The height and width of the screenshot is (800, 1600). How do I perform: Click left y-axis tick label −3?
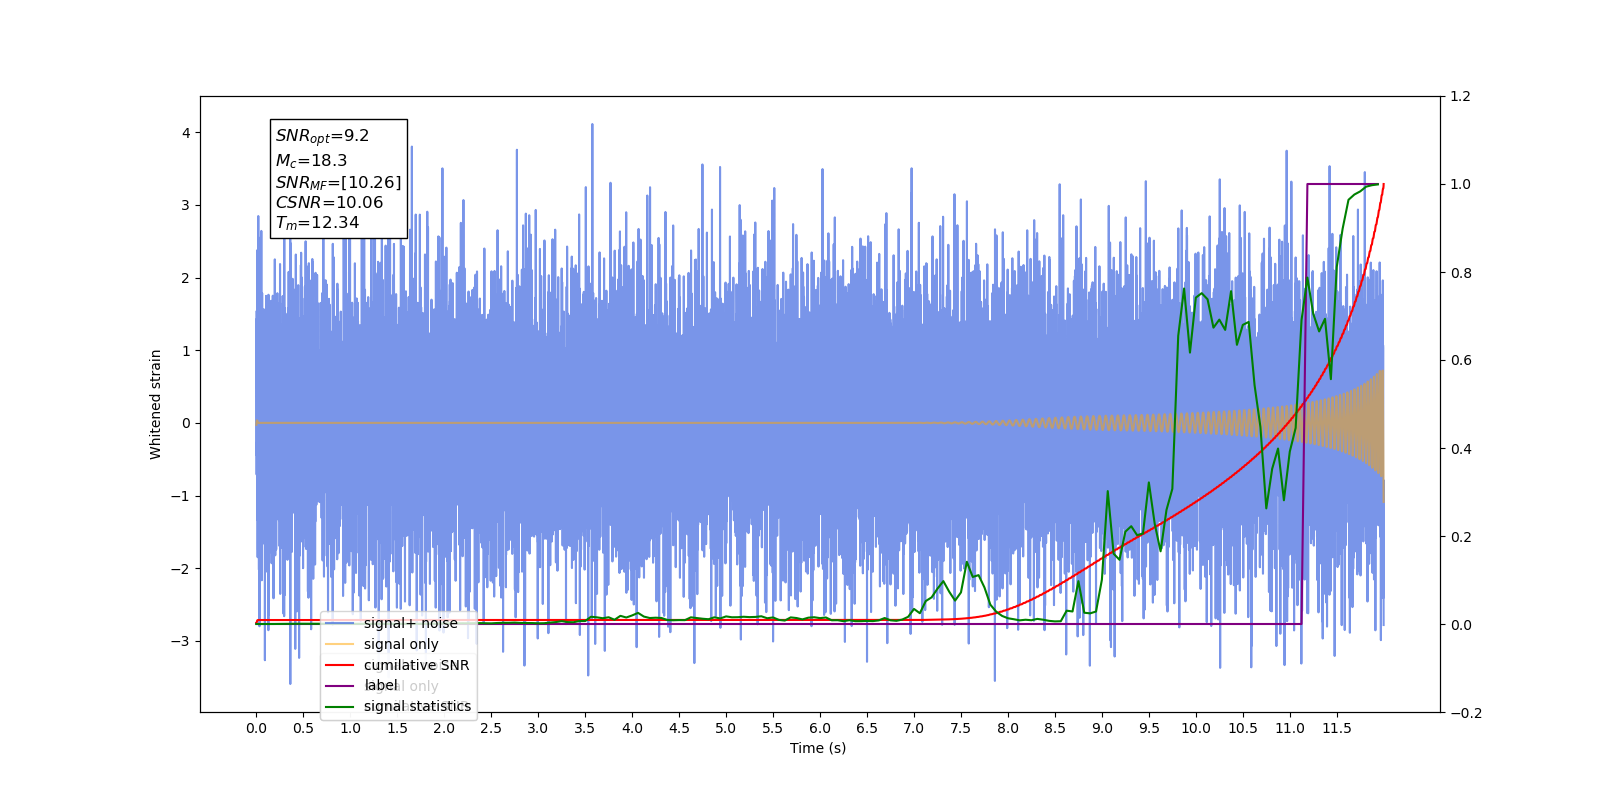click(180, 641)
